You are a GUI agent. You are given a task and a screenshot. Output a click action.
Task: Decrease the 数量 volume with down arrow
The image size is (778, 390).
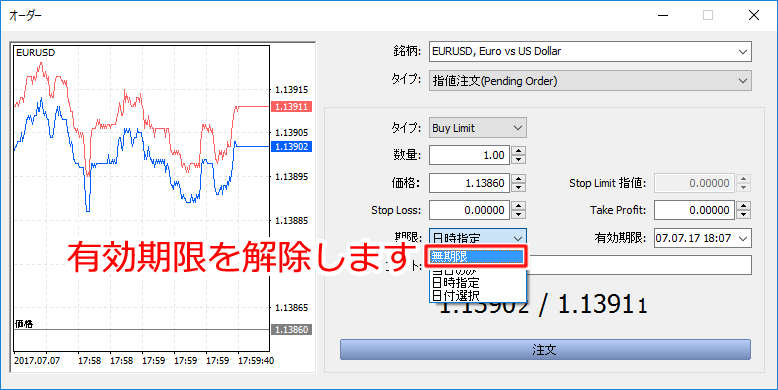pos(518,159)
